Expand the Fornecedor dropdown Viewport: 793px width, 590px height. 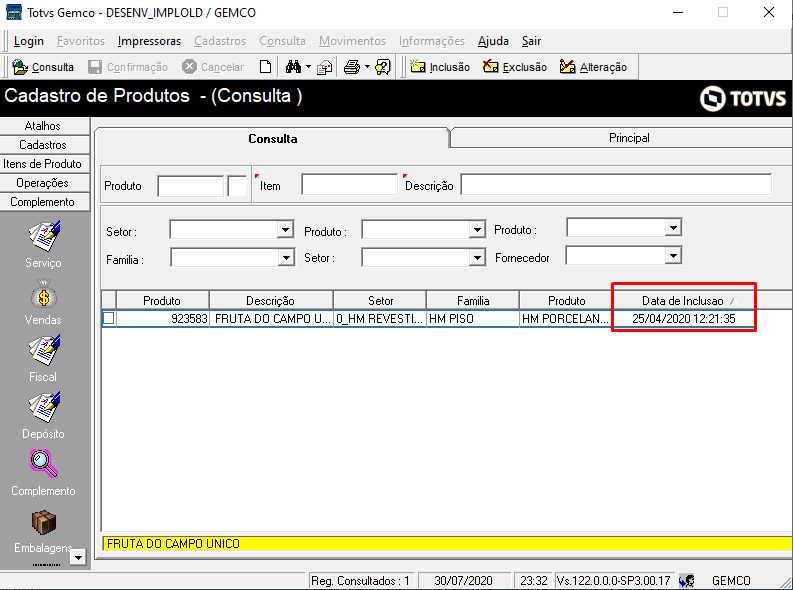[673, 256]
